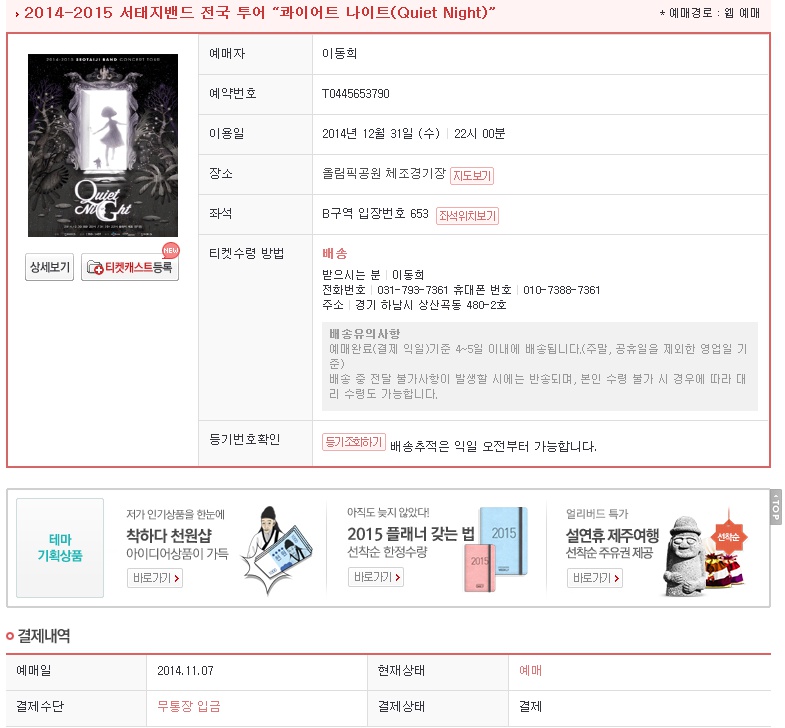Open the 상세보기 details button
785x728 pixels.
click(x=50, y=267)
